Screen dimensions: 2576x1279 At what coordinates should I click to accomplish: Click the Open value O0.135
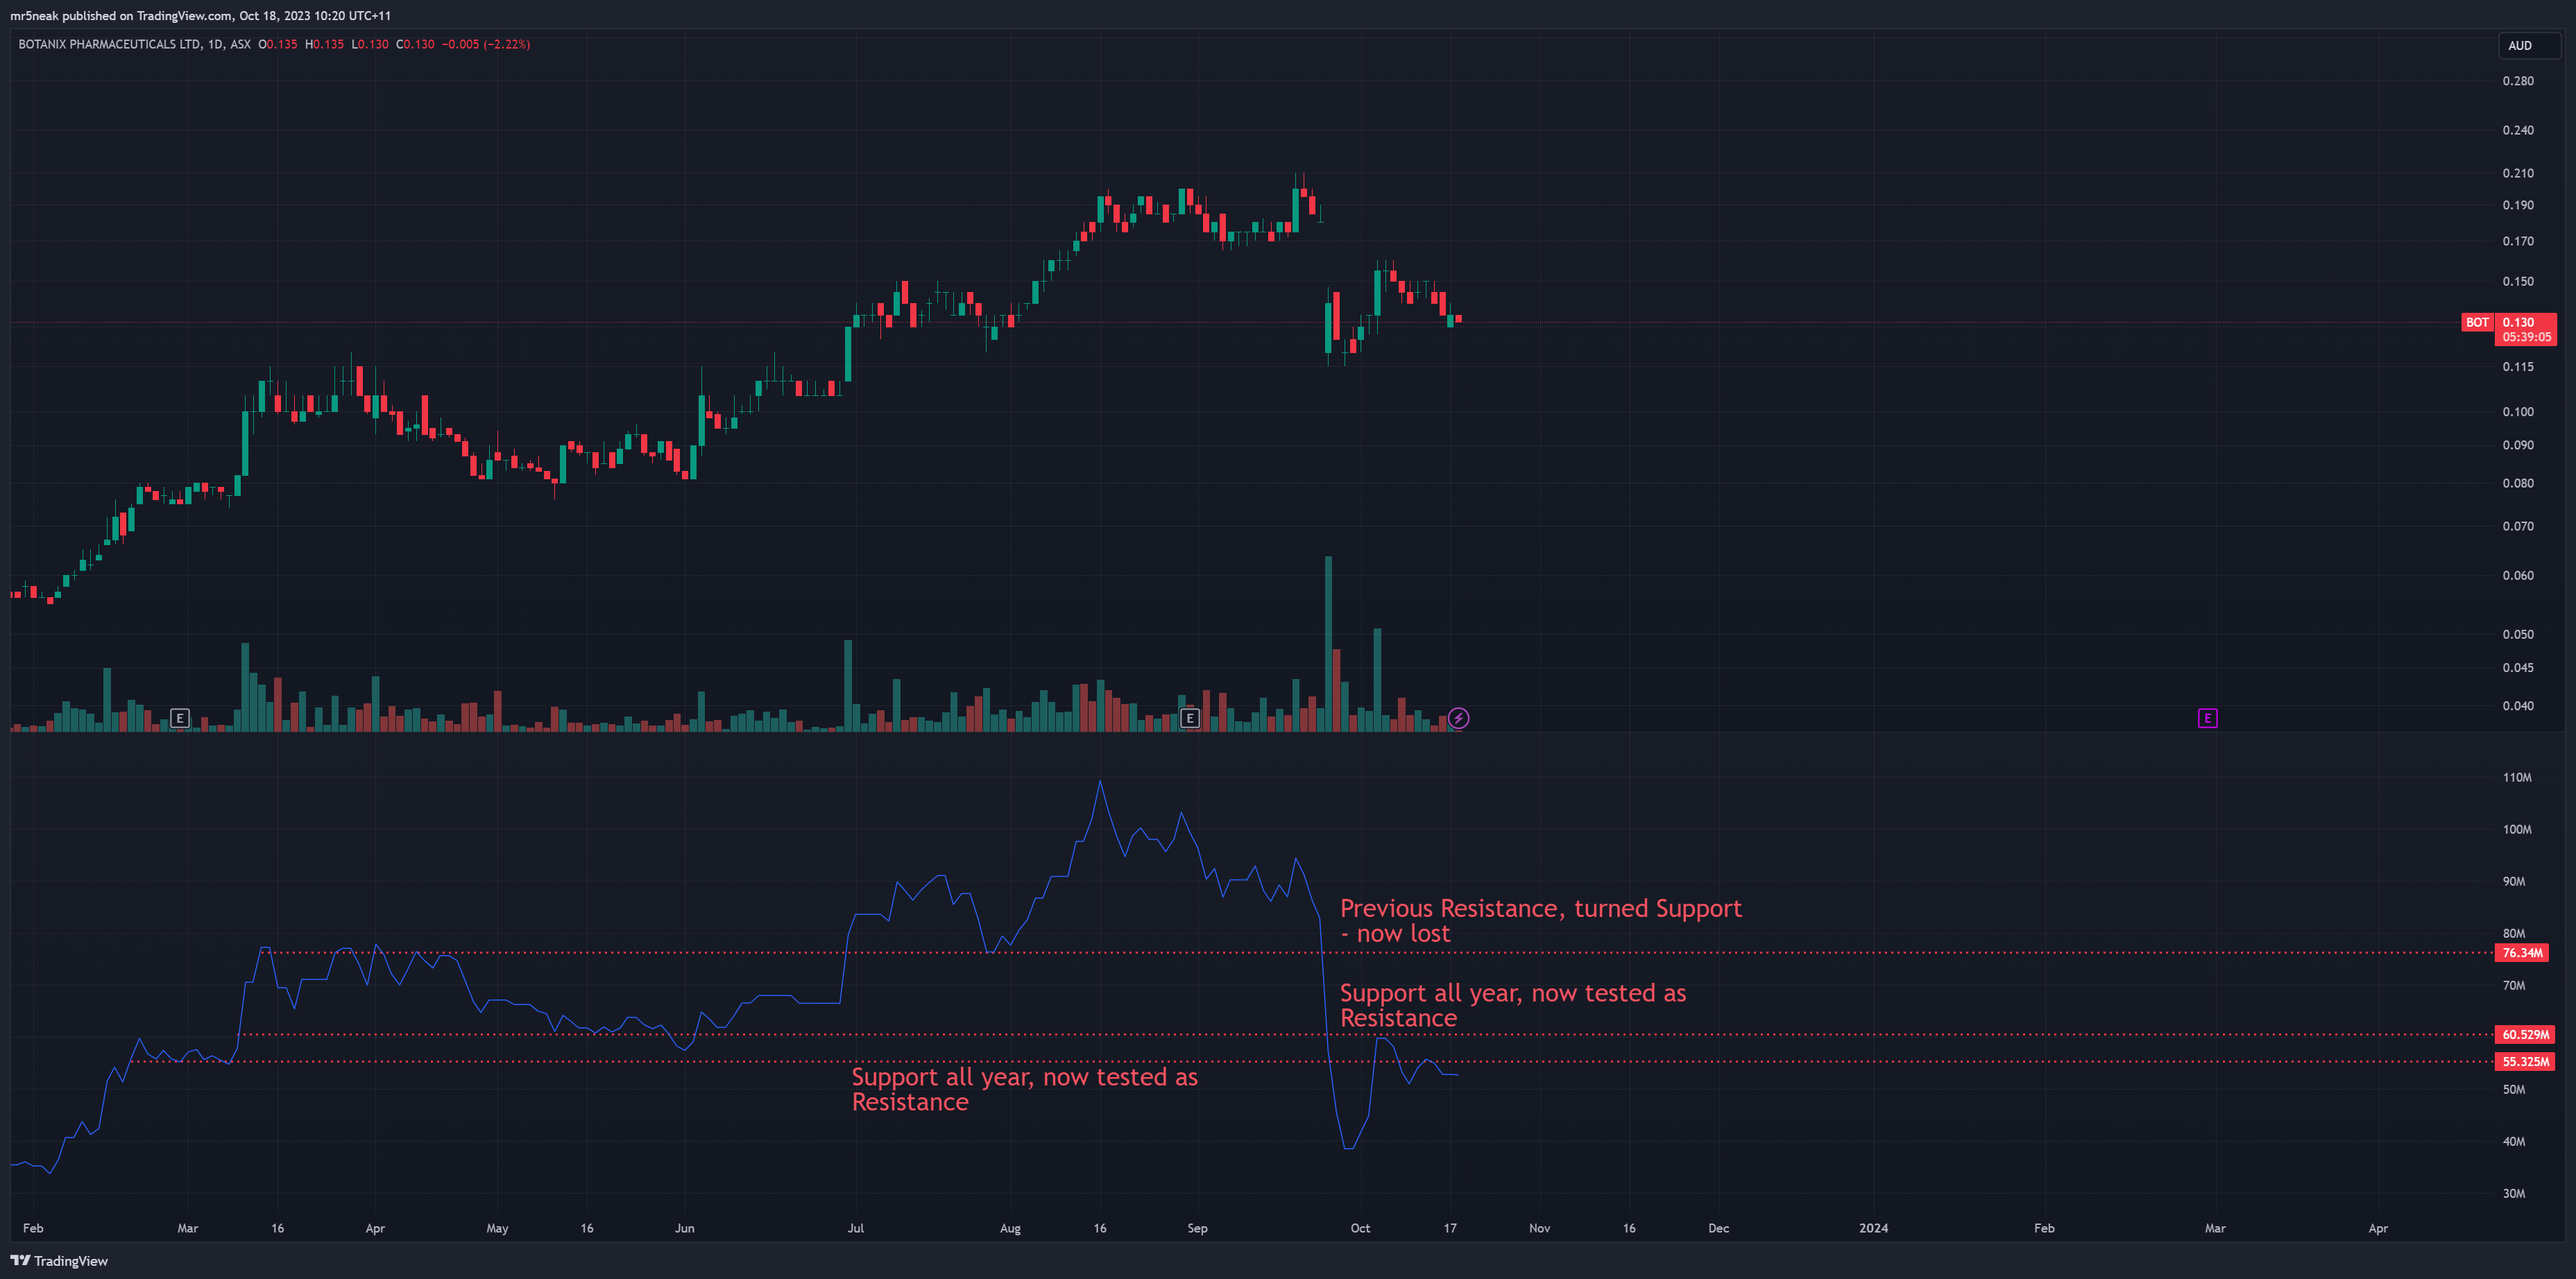[278, 44]
